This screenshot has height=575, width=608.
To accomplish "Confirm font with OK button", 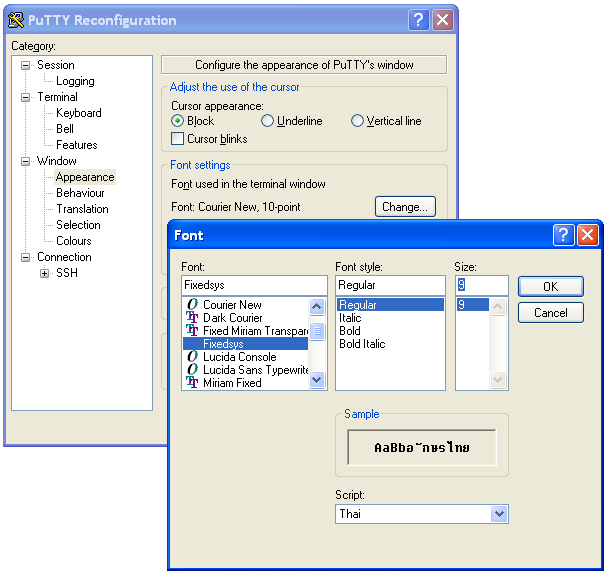I will [x=551, y=287].
